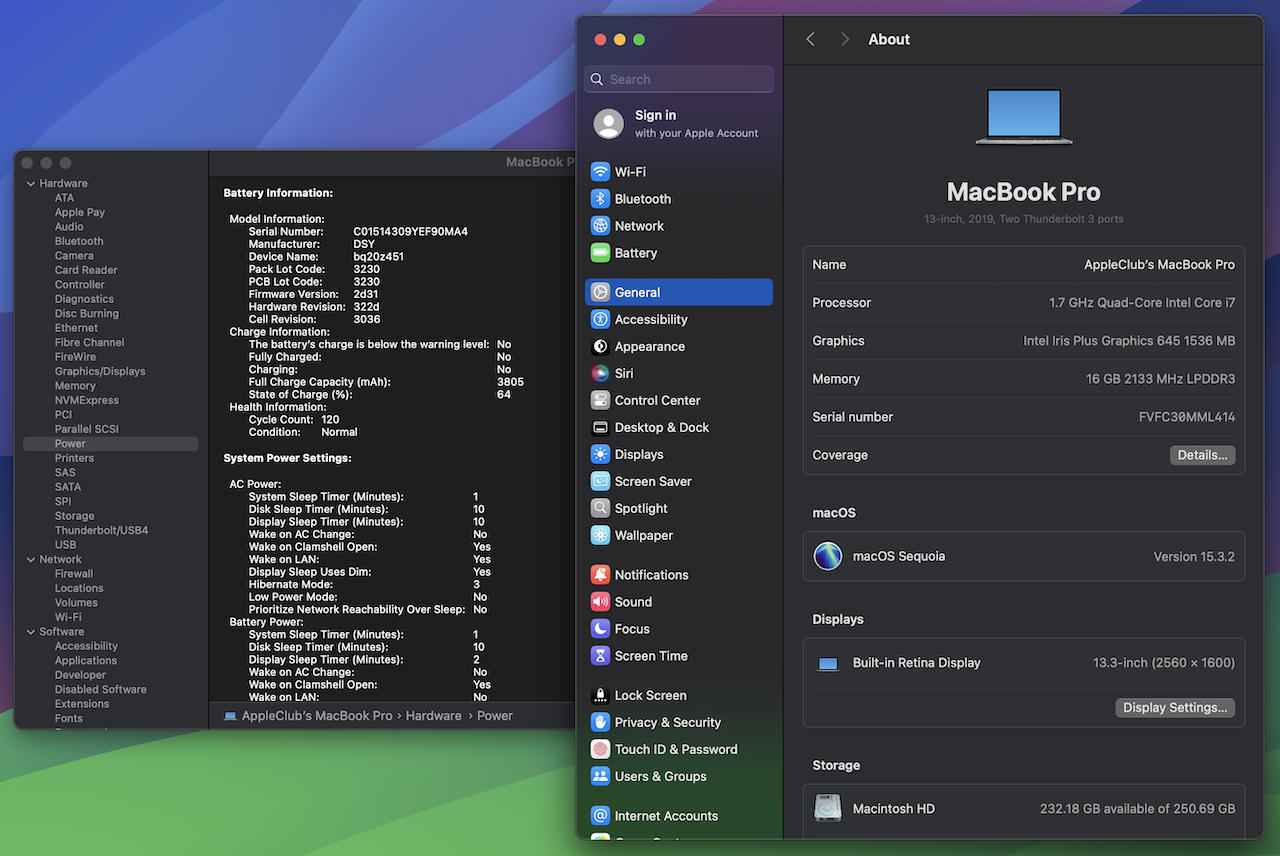Select USB in System Information sidebar
Image resolution: width=1280 pixels, height=856 pixels.
tap(65, 545)
